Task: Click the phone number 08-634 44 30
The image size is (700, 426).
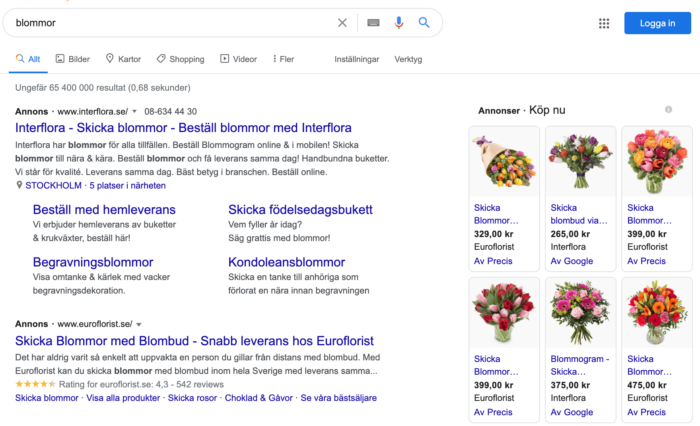Action: (x=170, y=111)
